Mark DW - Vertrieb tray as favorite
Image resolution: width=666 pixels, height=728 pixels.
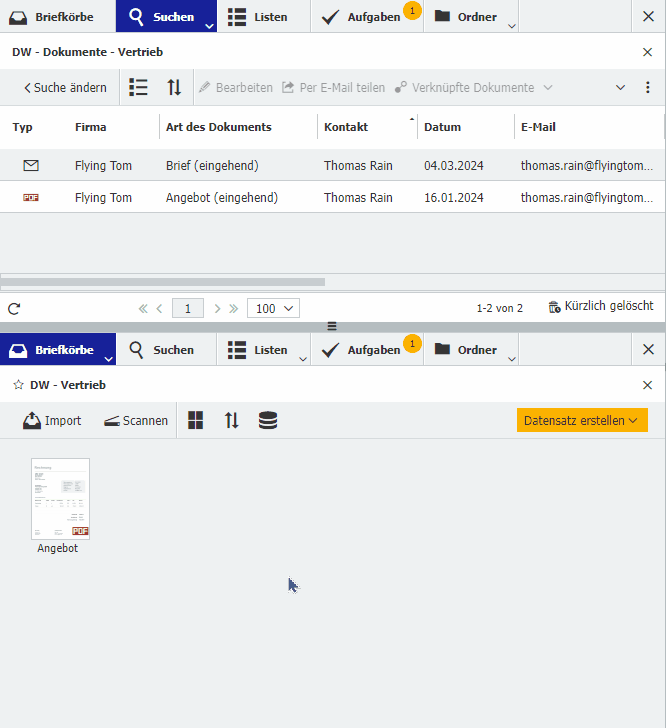pos(18,385)
